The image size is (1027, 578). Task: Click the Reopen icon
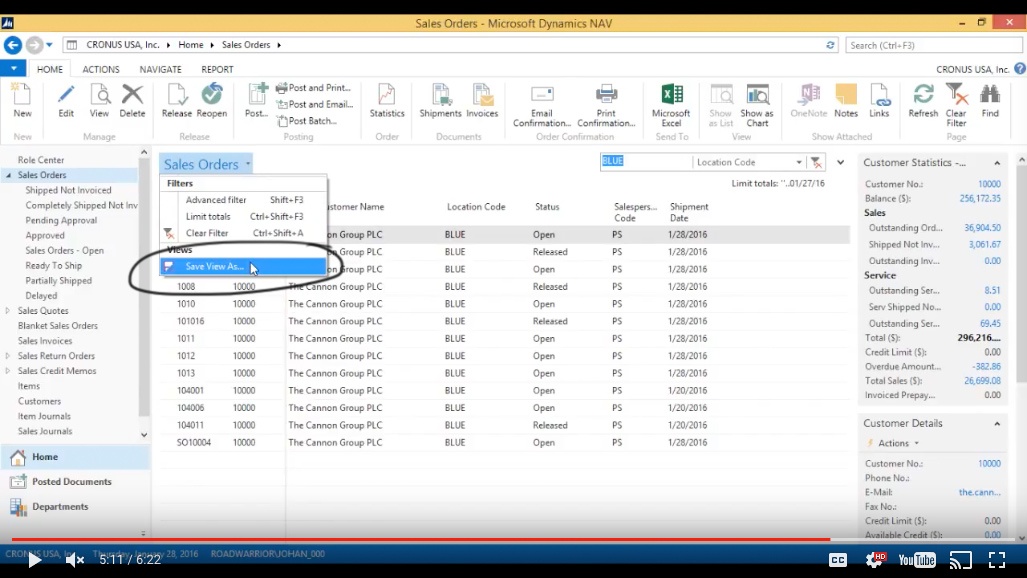coord(212,100)
